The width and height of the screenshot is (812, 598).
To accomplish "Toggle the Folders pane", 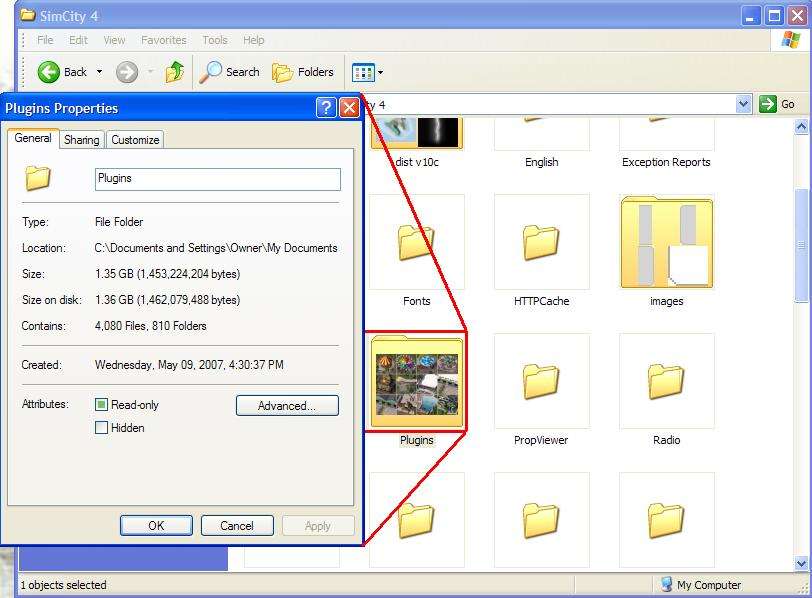I will (303, 72).
